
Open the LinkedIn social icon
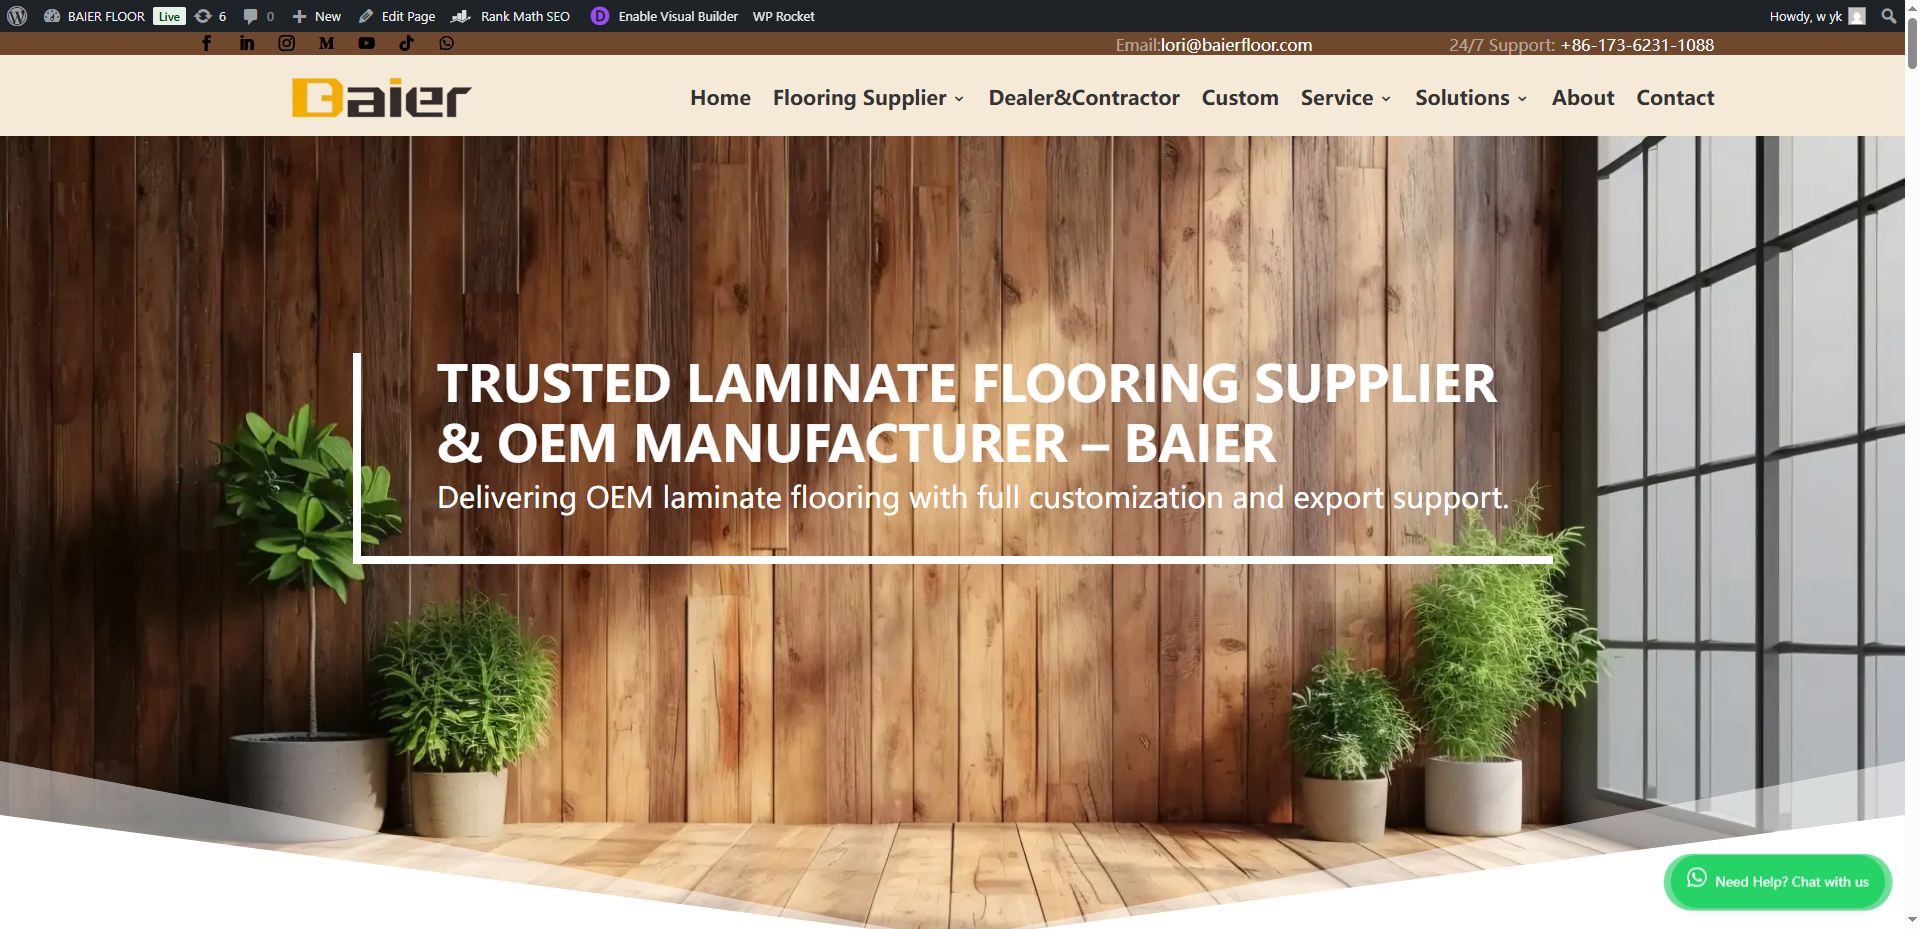[x=247, y=43]
